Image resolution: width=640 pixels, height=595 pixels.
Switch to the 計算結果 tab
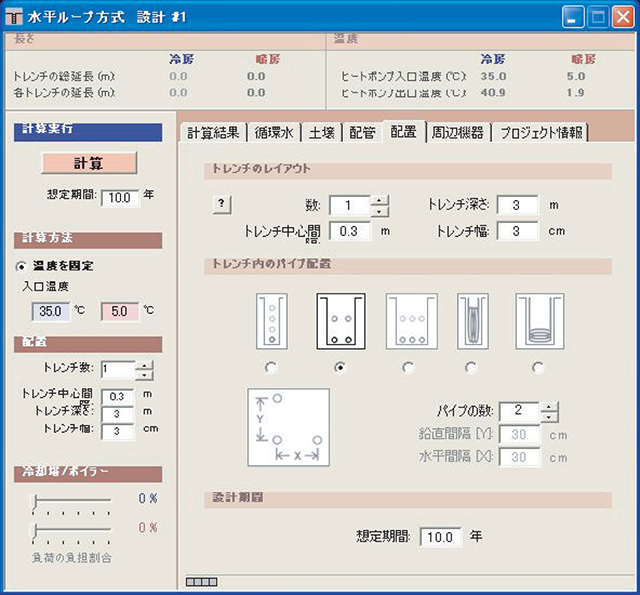214,133
